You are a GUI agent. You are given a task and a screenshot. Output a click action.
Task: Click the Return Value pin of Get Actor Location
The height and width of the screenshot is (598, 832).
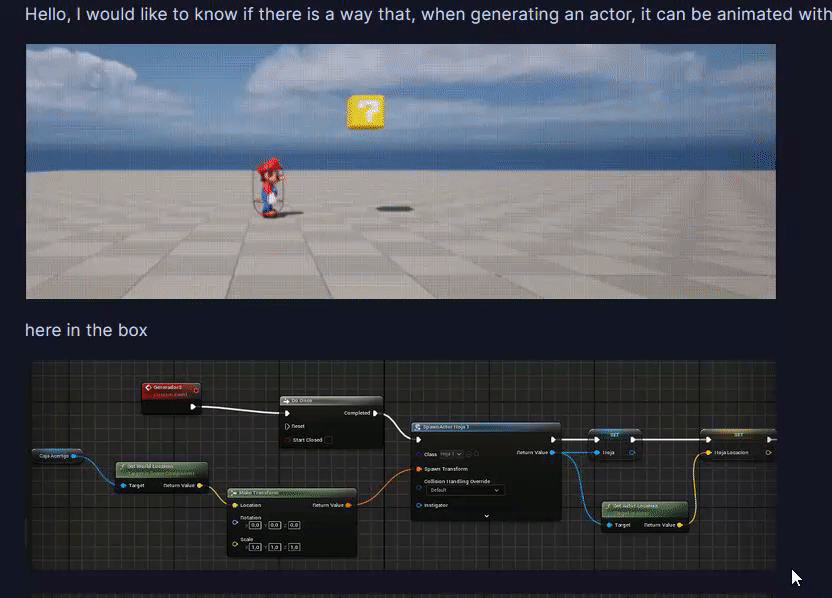click(x=680, y=525)
